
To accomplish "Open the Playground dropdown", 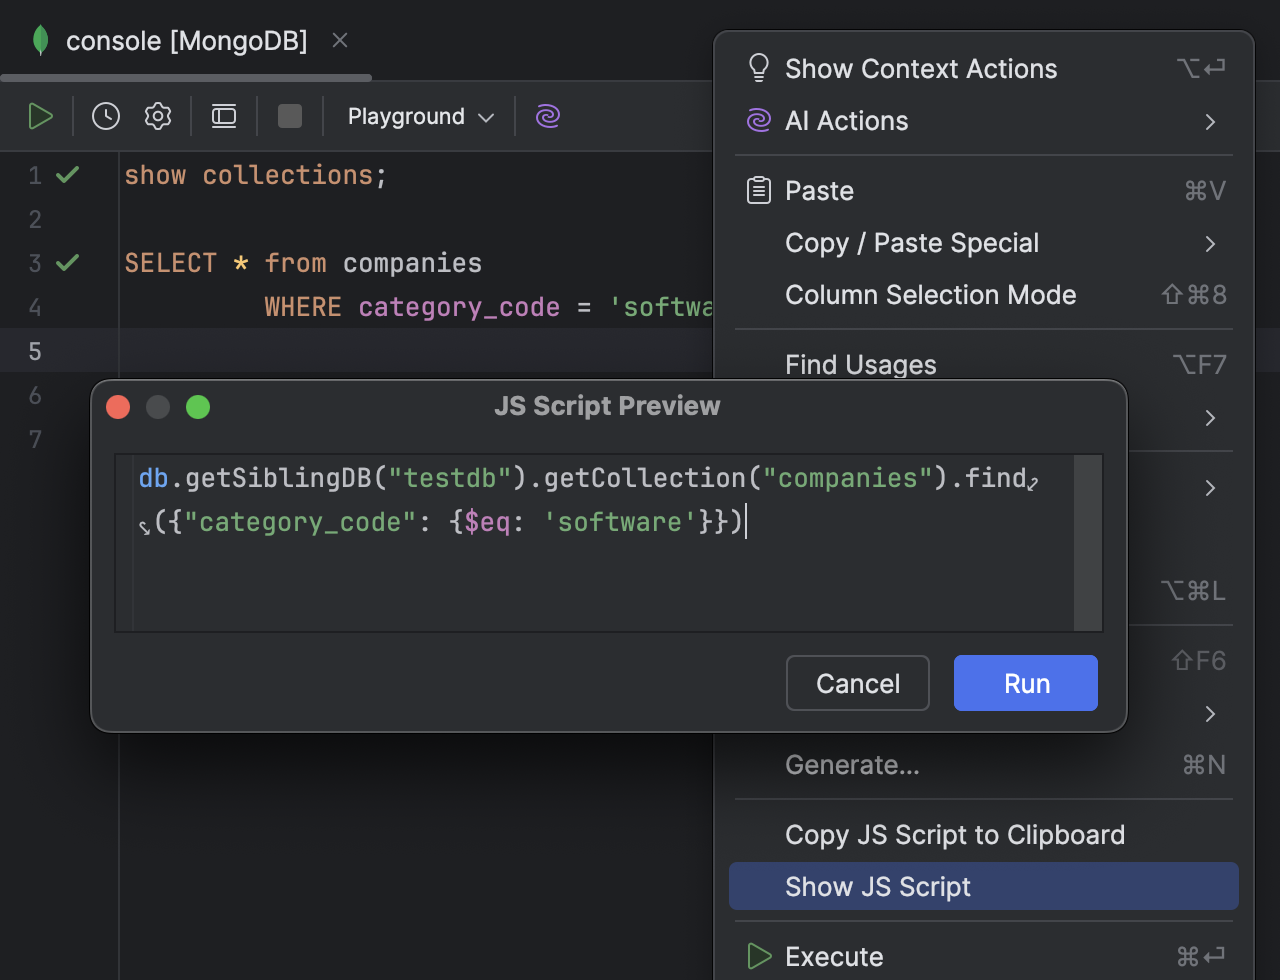I will click(418, 116).
